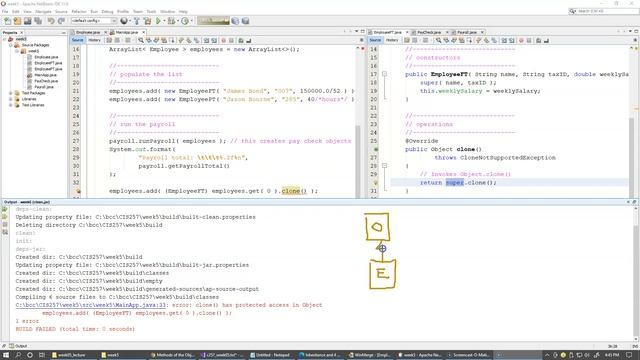The image size is (640, 360).
Task: Open the File menu
Action: pyautogui.click(x=5, y=11)
